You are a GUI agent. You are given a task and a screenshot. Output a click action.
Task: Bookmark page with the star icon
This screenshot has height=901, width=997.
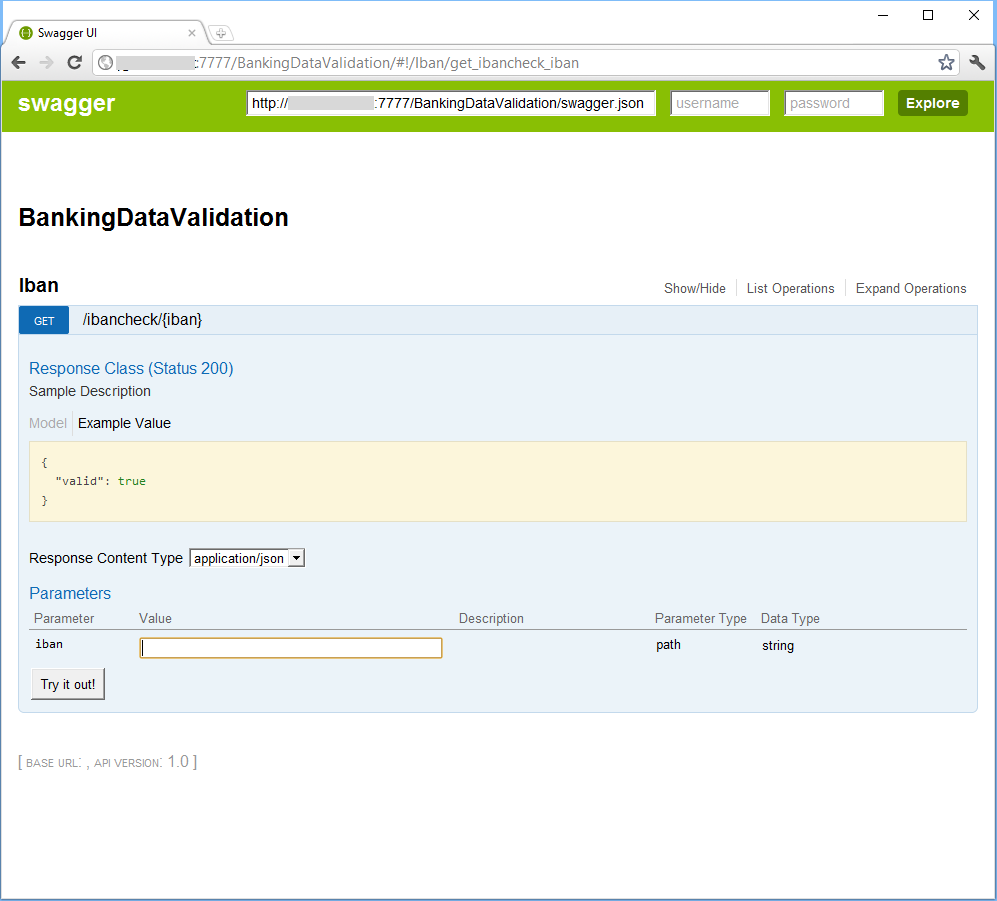click(945, 63)
